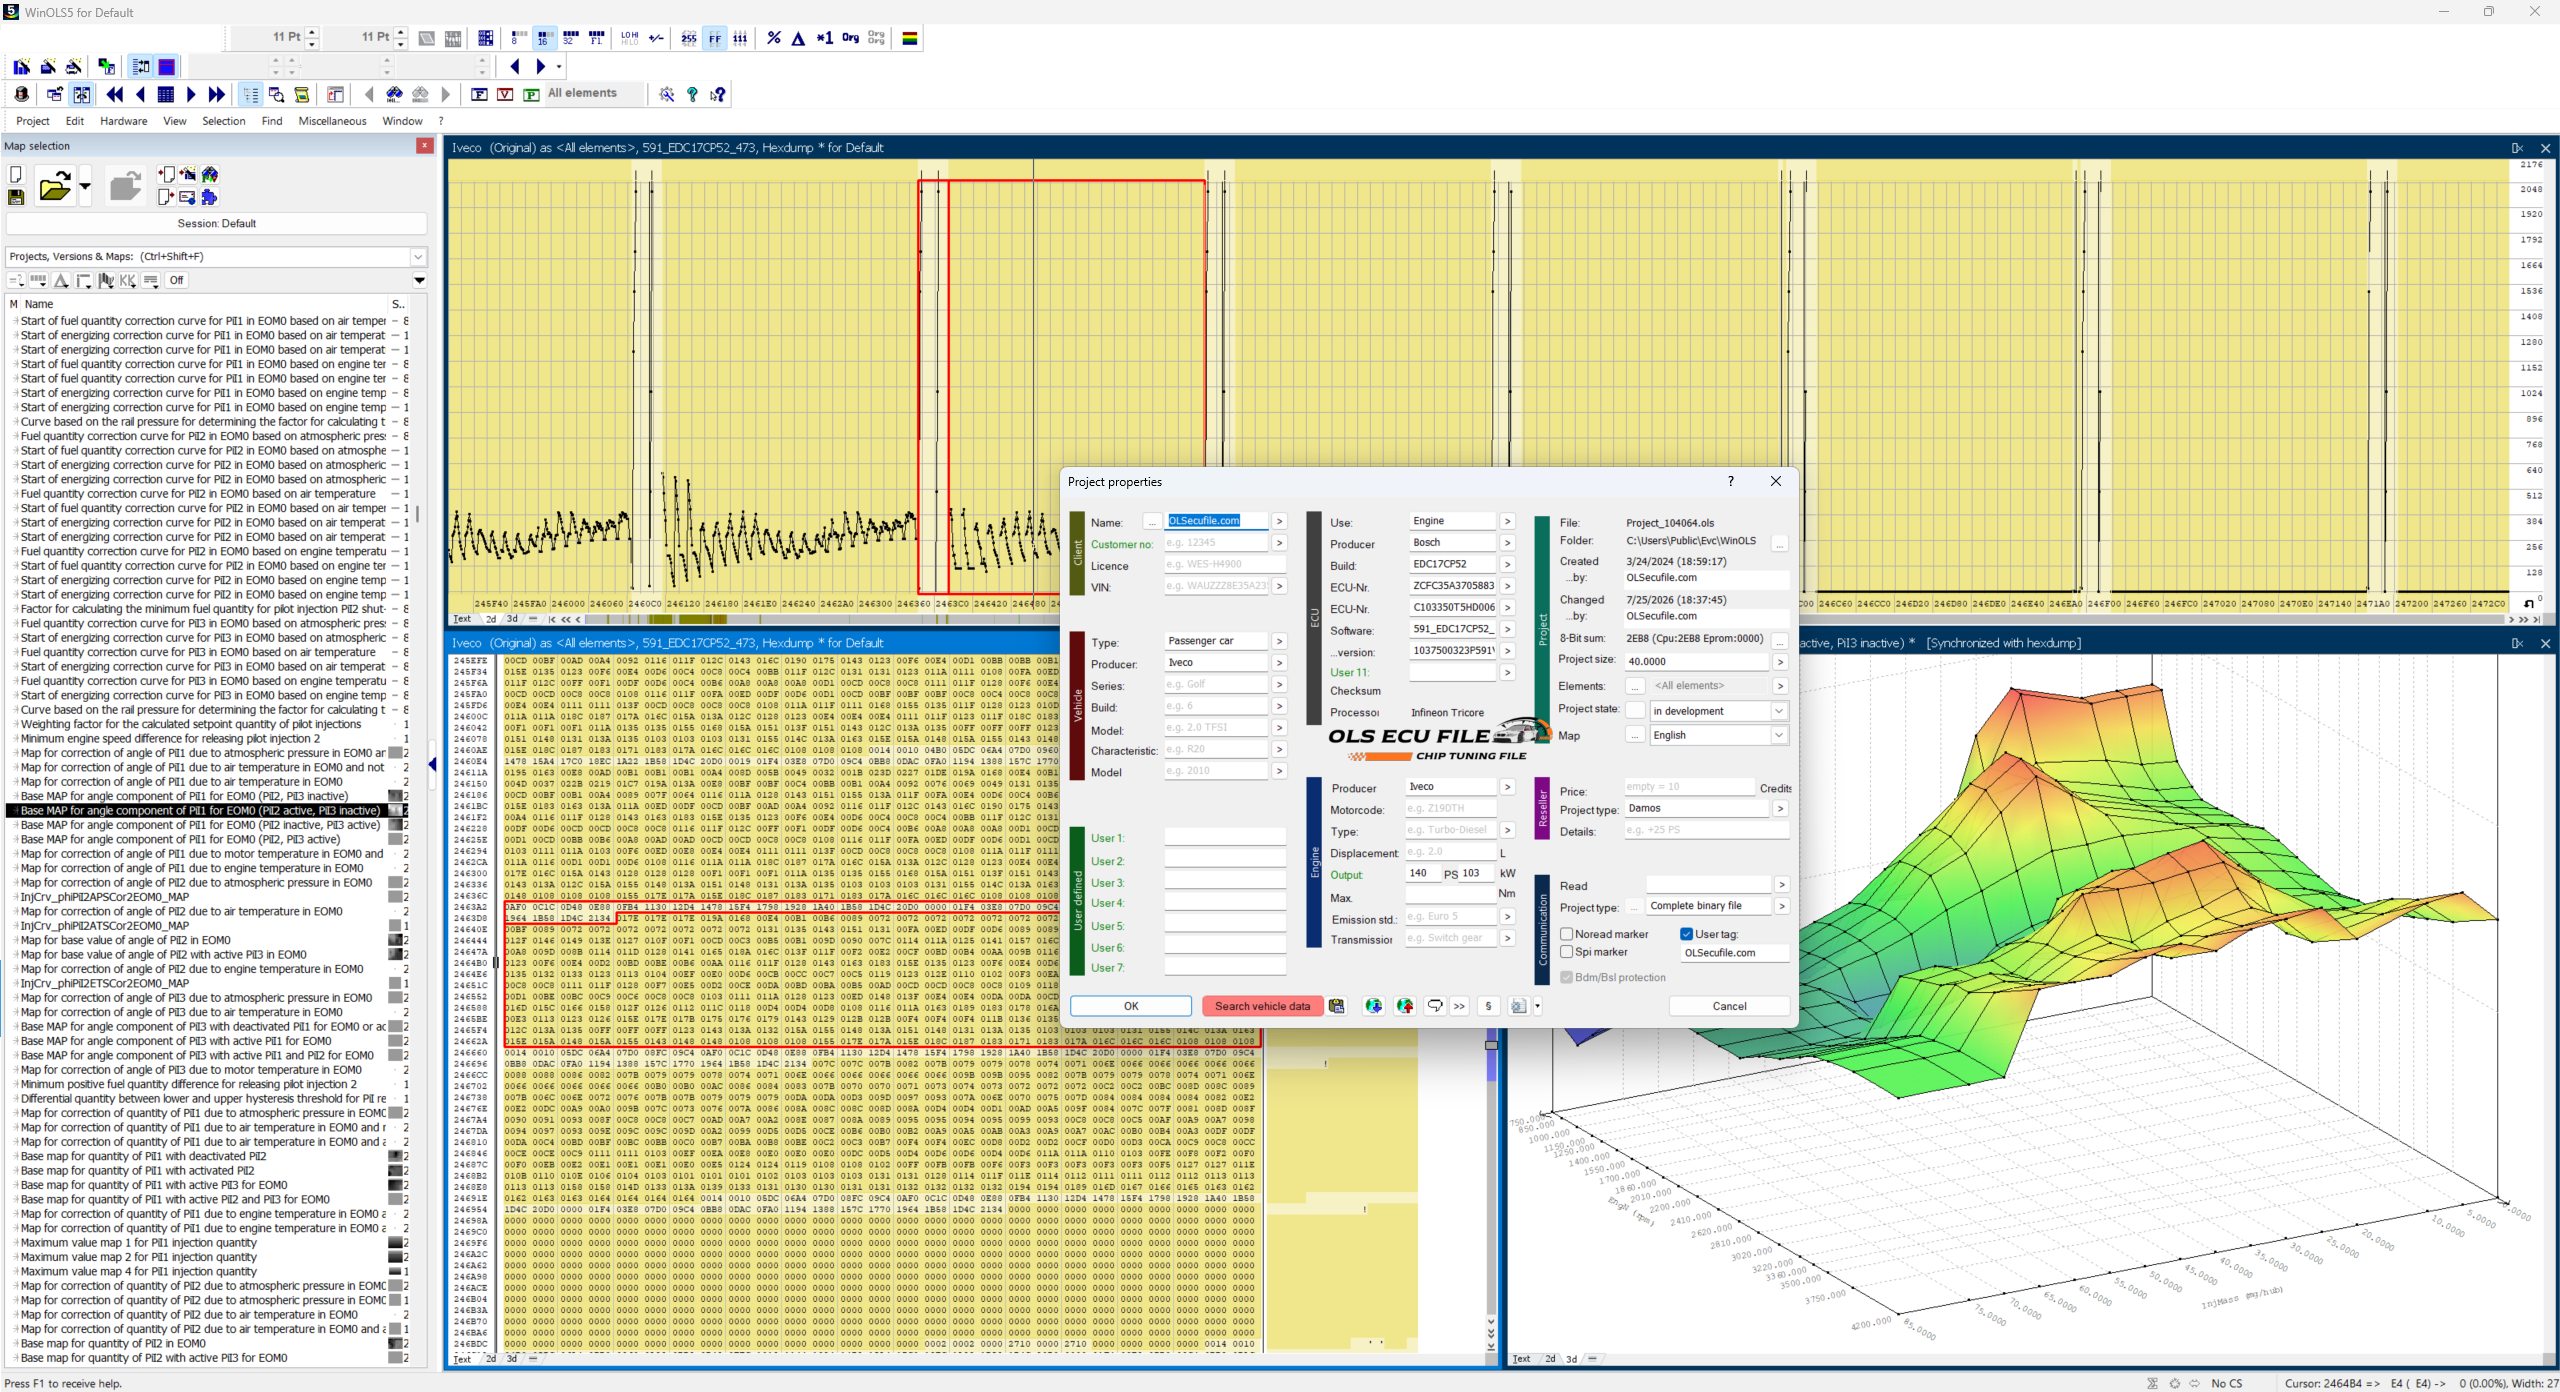Click the Customer no. input field
The height and width of the screenshot is (1392, 2560).
coord(1217,543)
